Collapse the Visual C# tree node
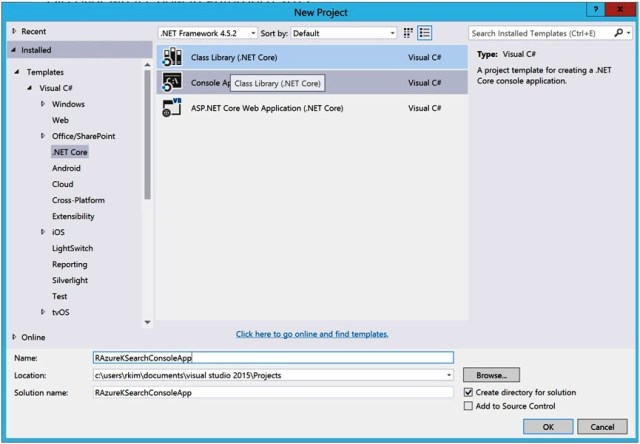Viewport: 640px width, 444px height. (x=30, y=88)
